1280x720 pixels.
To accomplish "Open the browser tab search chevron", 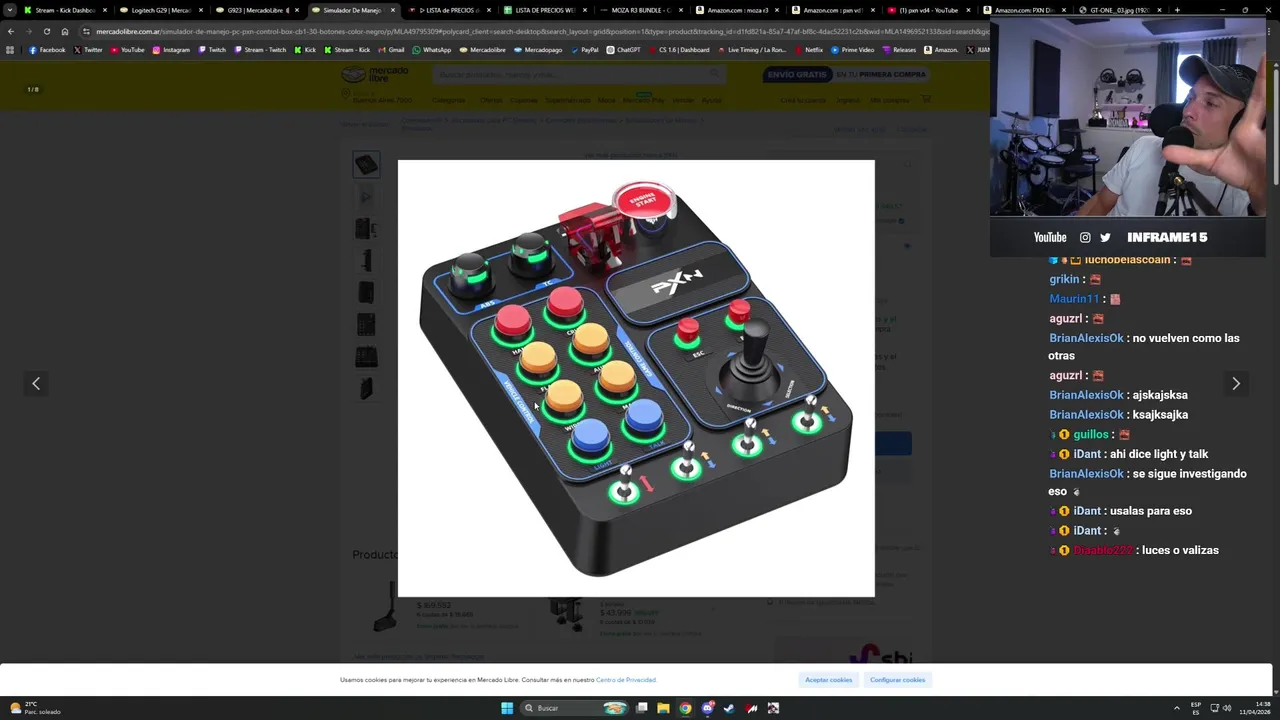I will point(10,10).
